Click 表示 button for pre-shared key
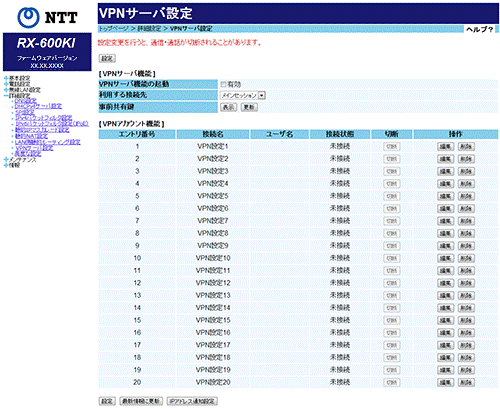 pos(228,107)
